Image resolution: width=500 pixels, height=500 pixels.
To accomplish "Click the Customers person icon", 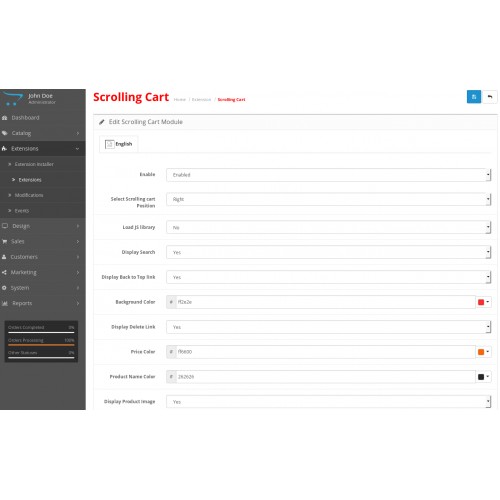I will [4, 257].
